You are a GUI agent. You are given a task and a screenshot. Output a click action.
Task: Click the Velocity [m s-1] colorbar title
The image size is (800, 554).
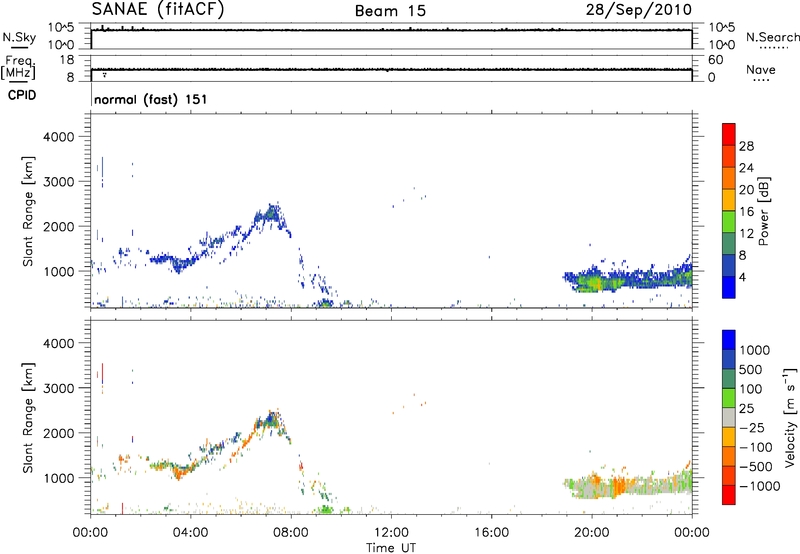(x=790, y=417)
